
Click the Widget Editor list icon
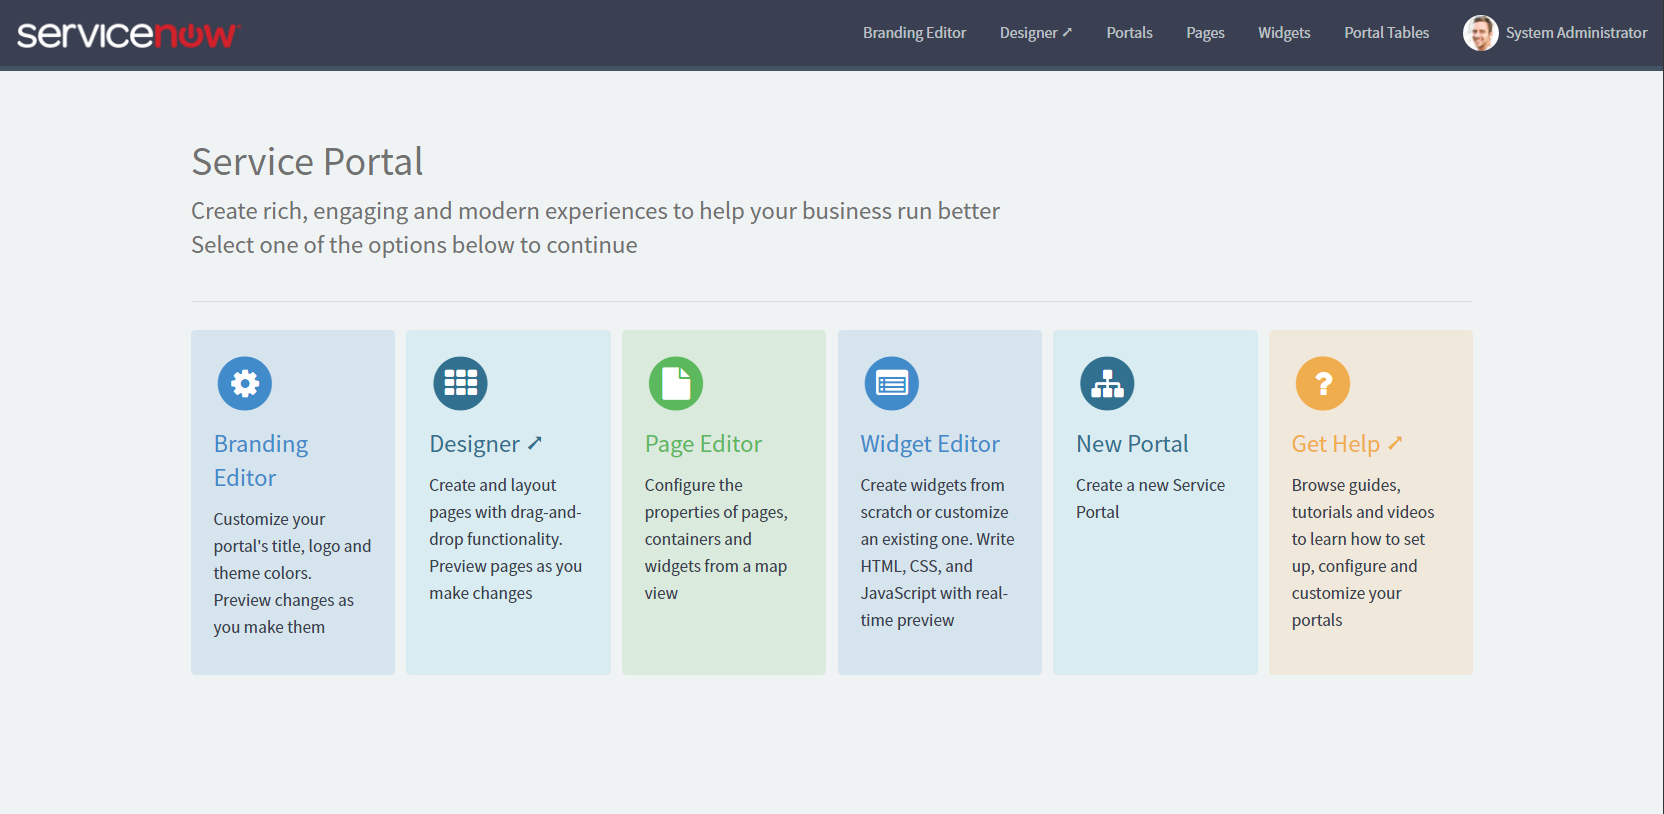pos(891,383)
